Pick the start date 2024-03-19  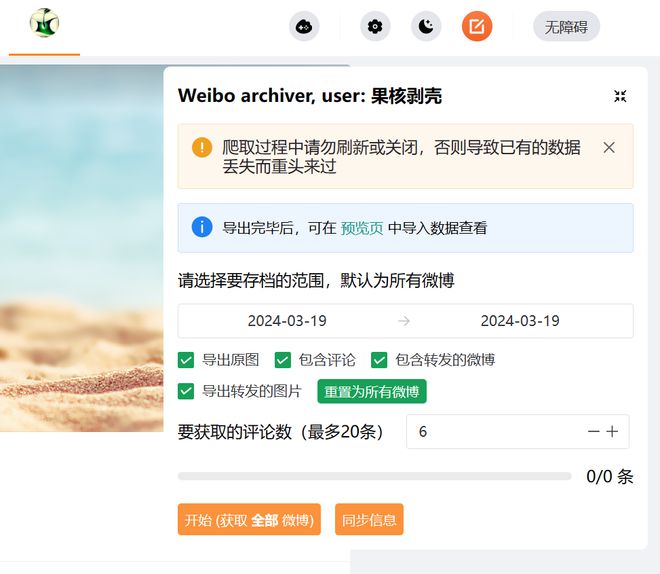click(x=287, y=321)
